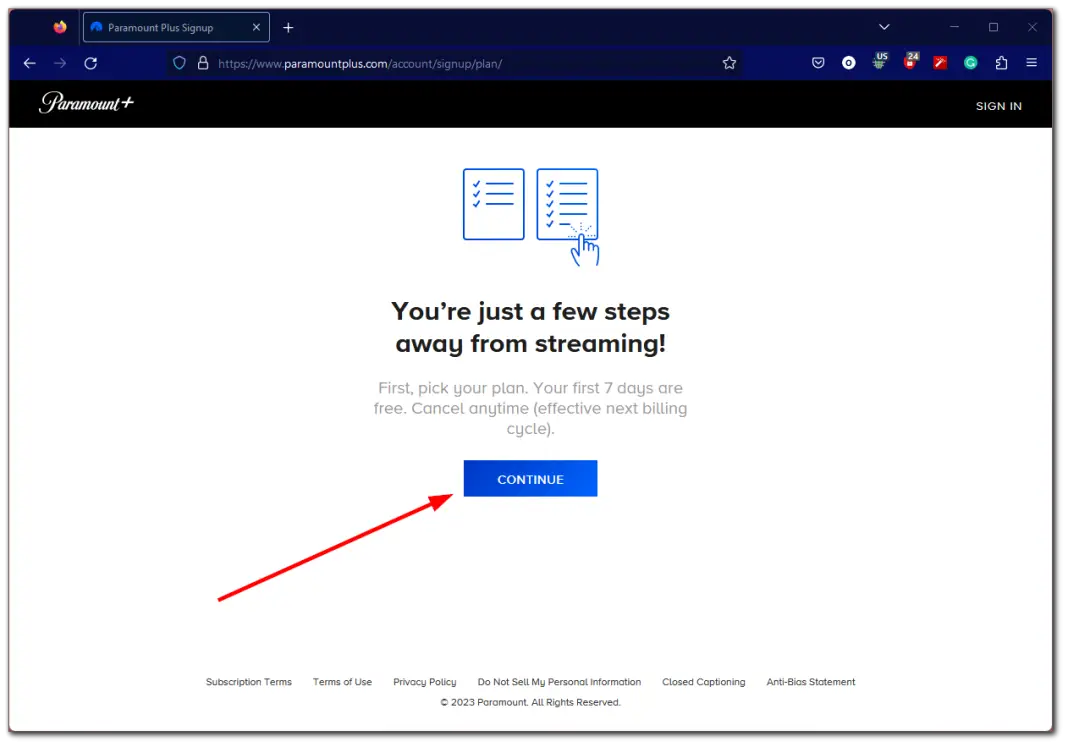
Task: Click the tracking protection shield icon
Action: point(179,63)
